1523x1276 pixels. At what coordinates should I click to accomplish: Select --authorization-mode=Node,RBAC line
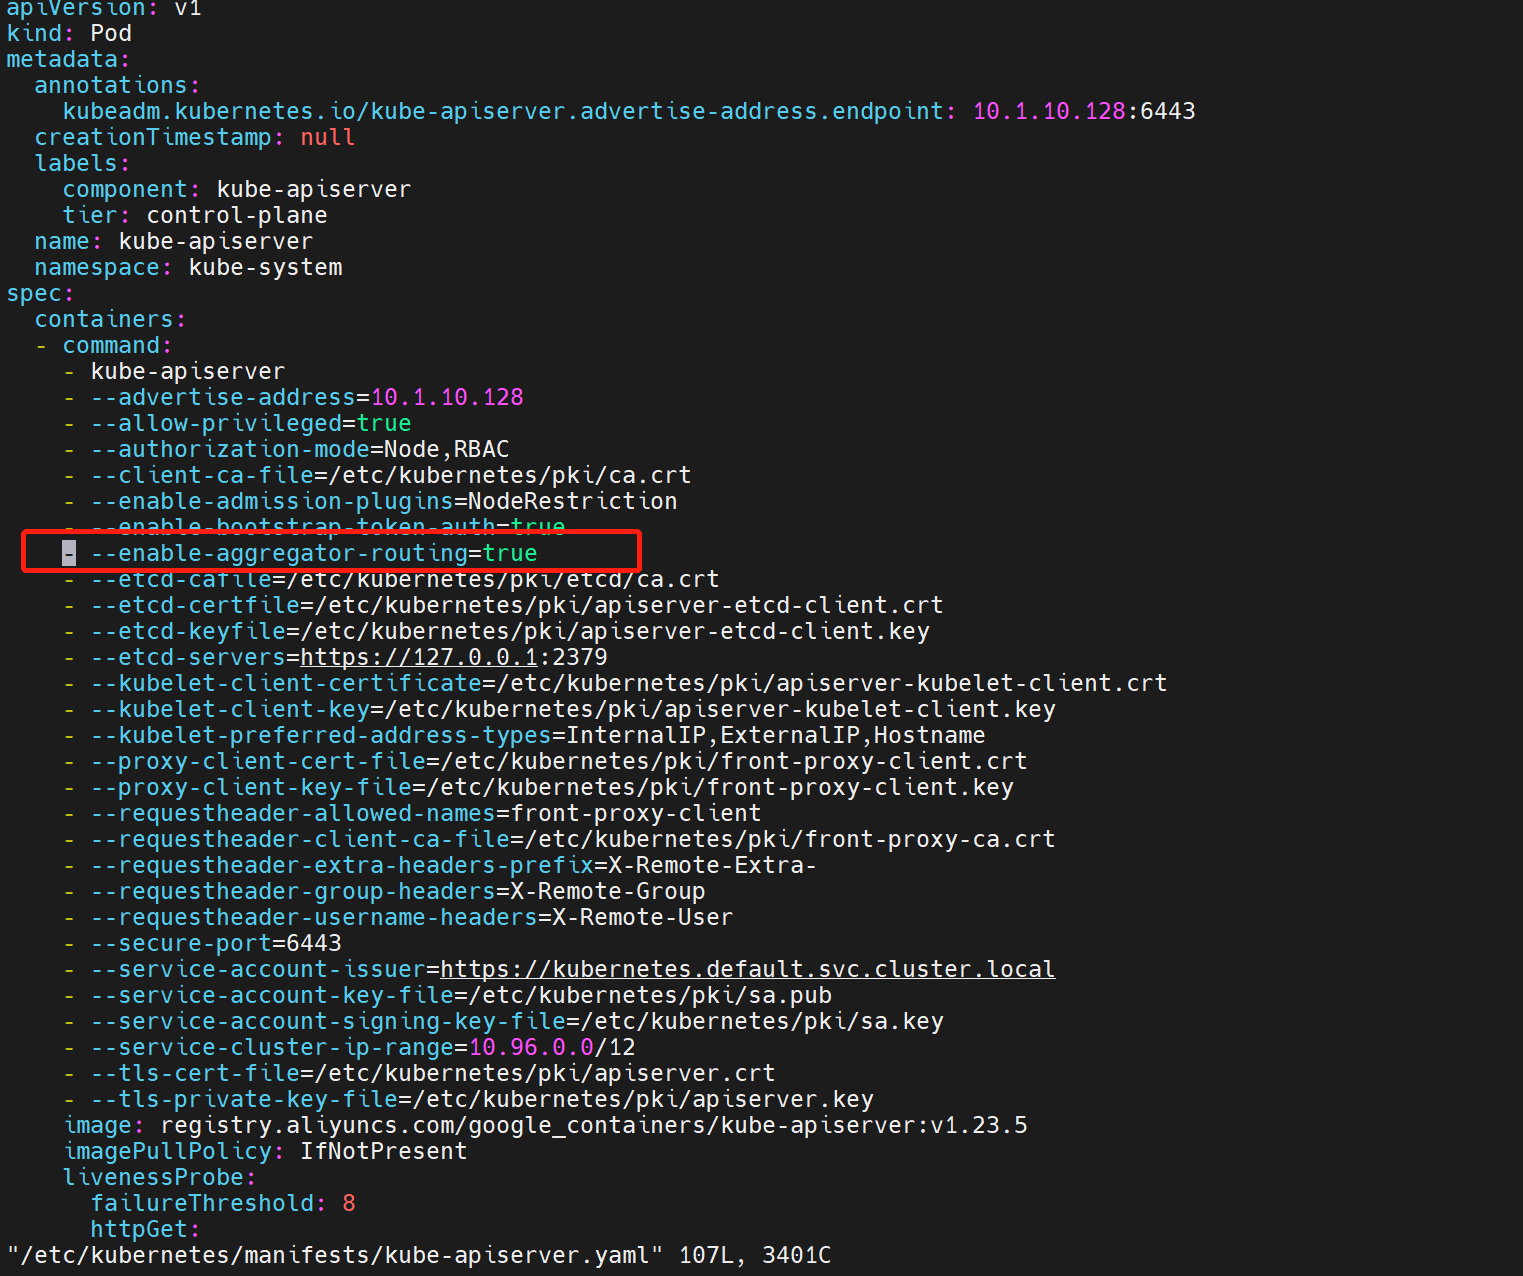click(x=300, y=449)
